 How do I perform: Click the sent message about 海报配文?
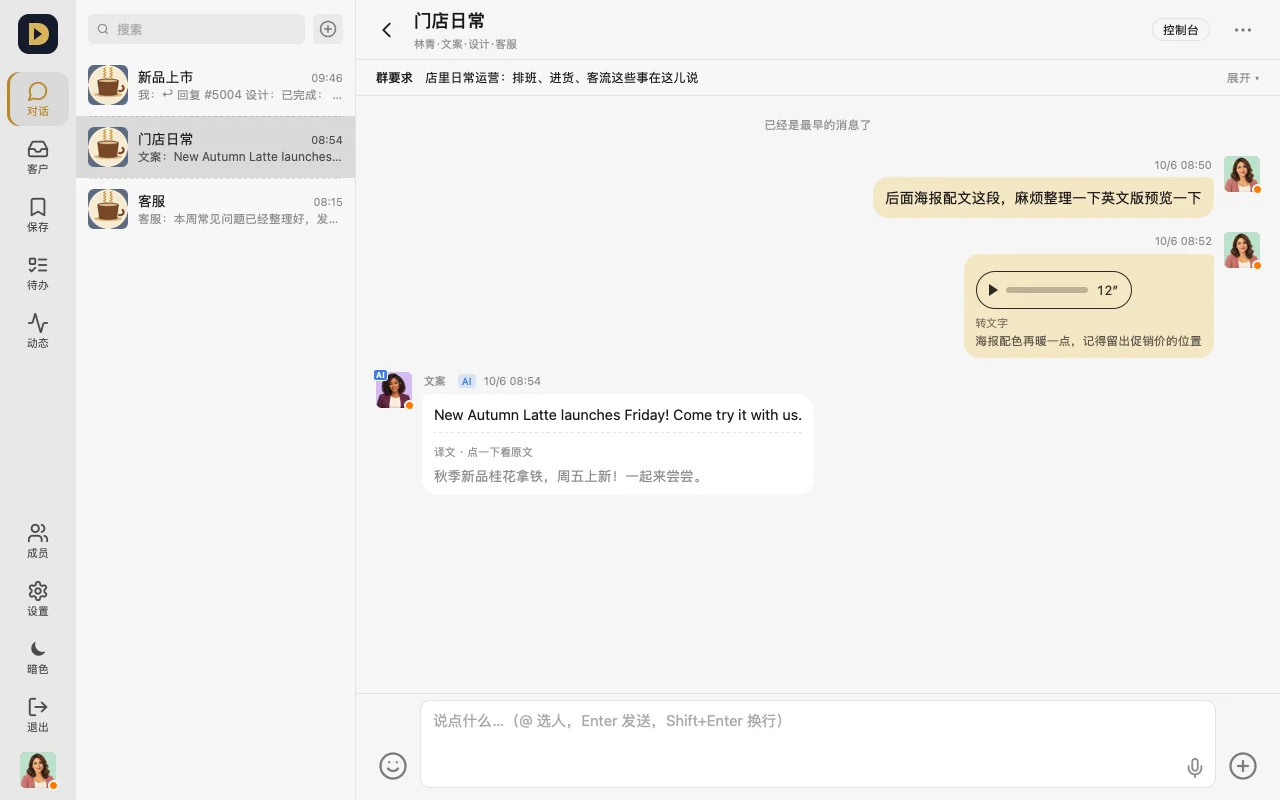(1043, 198)
